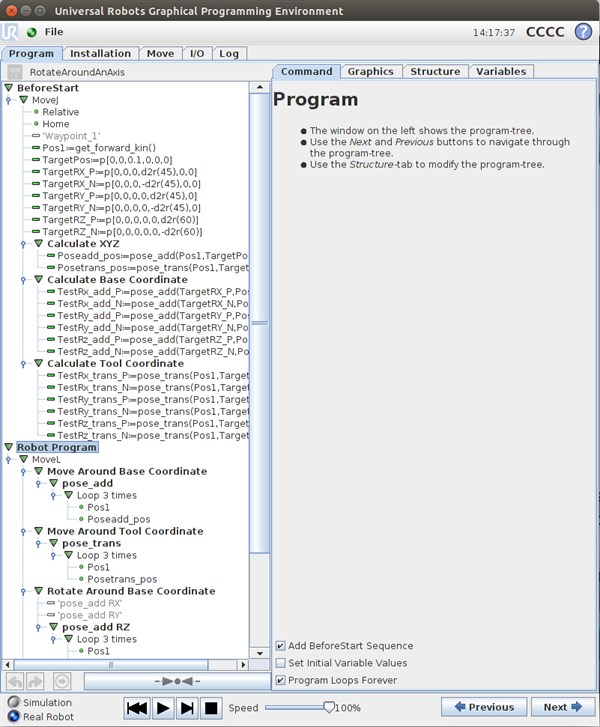
Task: Enable Set Initial Variable Values checkbox
Action: [281, 663]
